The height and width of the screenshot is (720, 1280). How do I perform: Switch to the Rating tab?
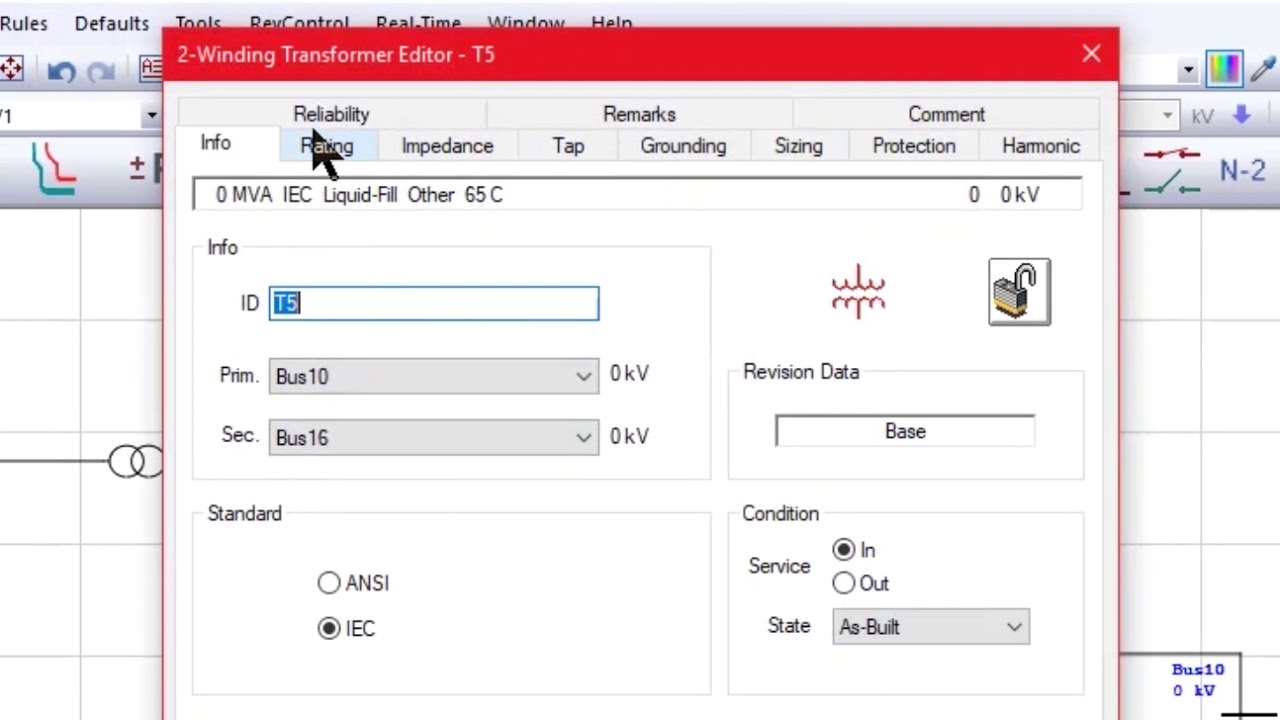(327, 146)
